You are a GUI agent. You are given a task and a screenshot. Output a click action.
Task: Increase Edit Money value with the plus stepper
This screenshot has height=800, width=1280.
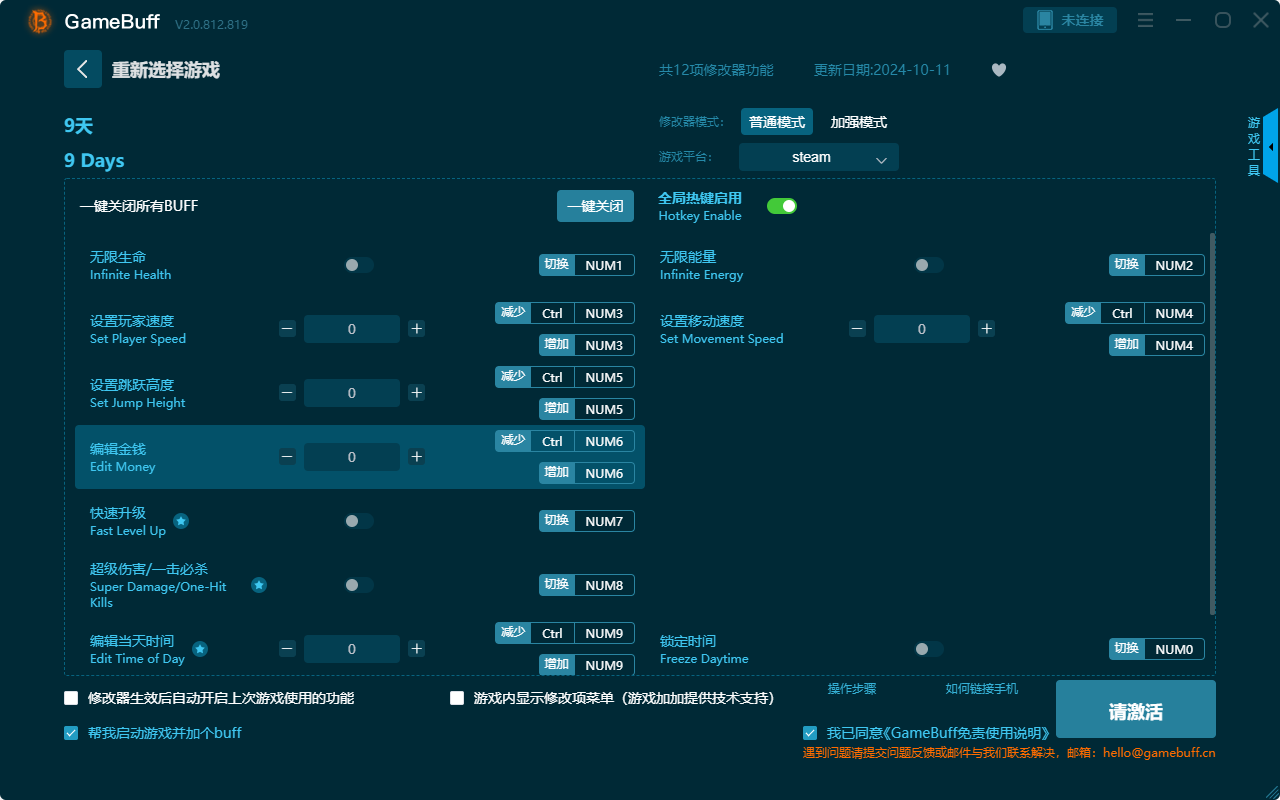pos(416,456)
